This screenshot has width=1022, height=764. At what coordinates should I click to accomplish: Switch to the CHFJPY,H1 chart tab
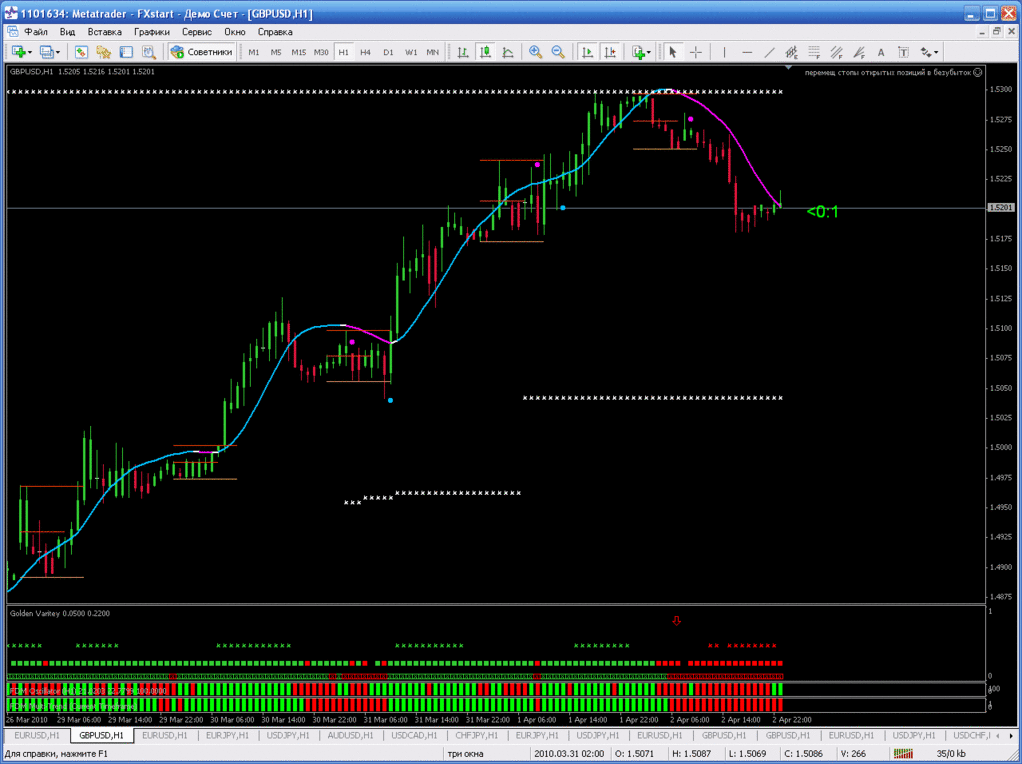[476, 735]
